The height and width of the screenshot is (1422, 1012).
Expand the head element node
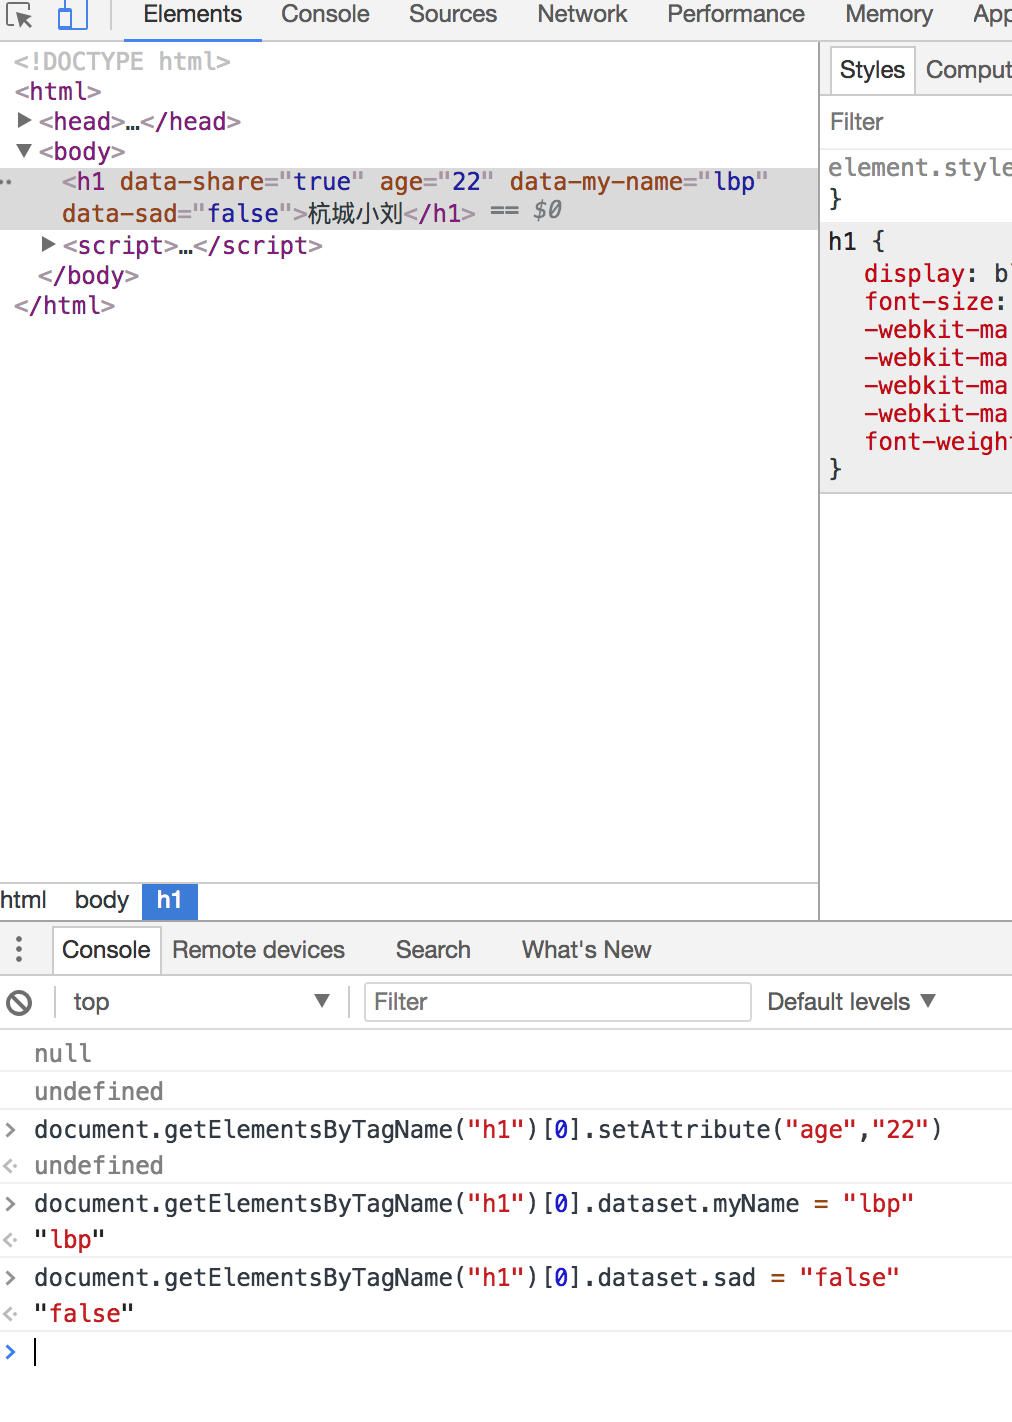click(x=25, y=121)
